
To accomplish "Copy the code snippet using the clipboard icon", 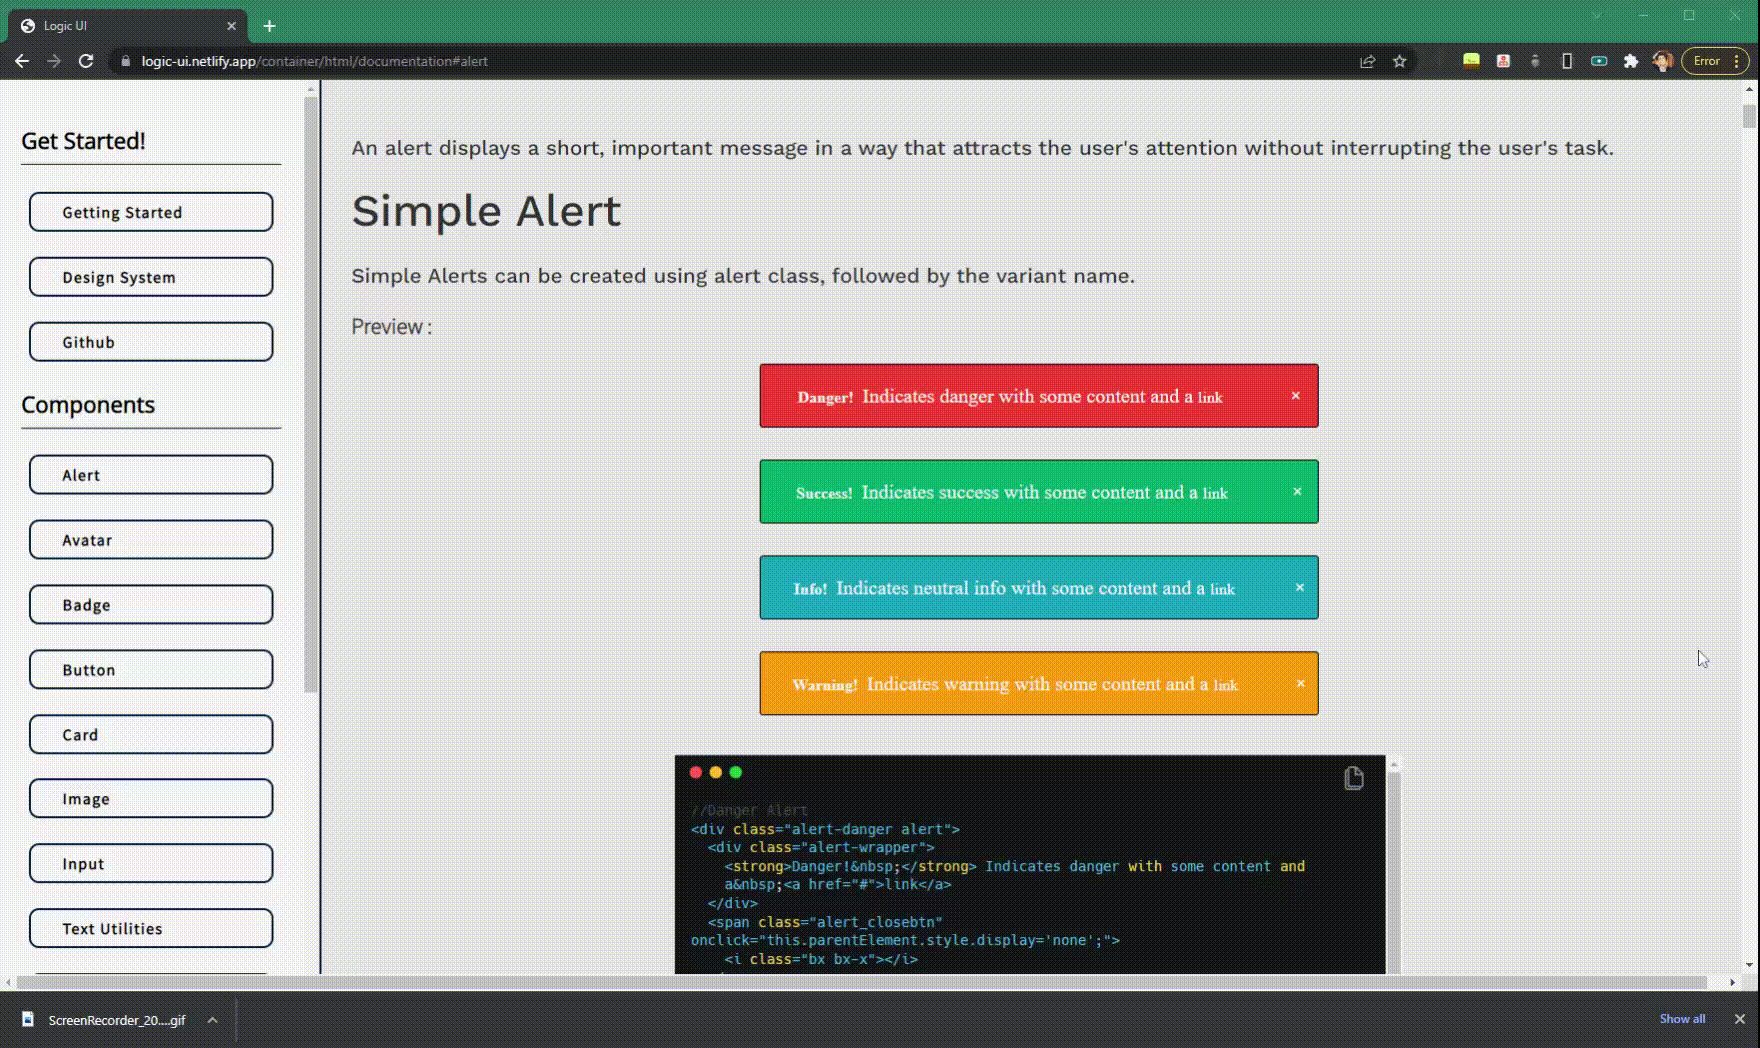I will click(1354, 778).
